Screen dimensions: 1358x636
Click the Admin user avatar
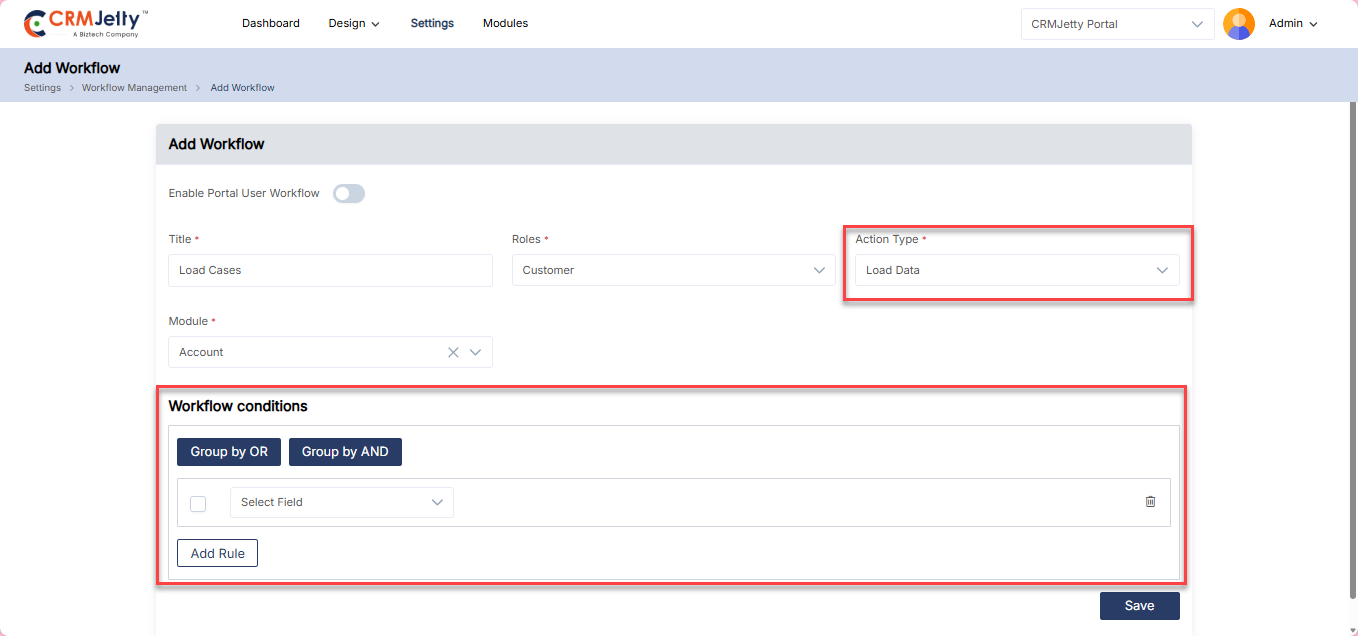coord(1239,24)
